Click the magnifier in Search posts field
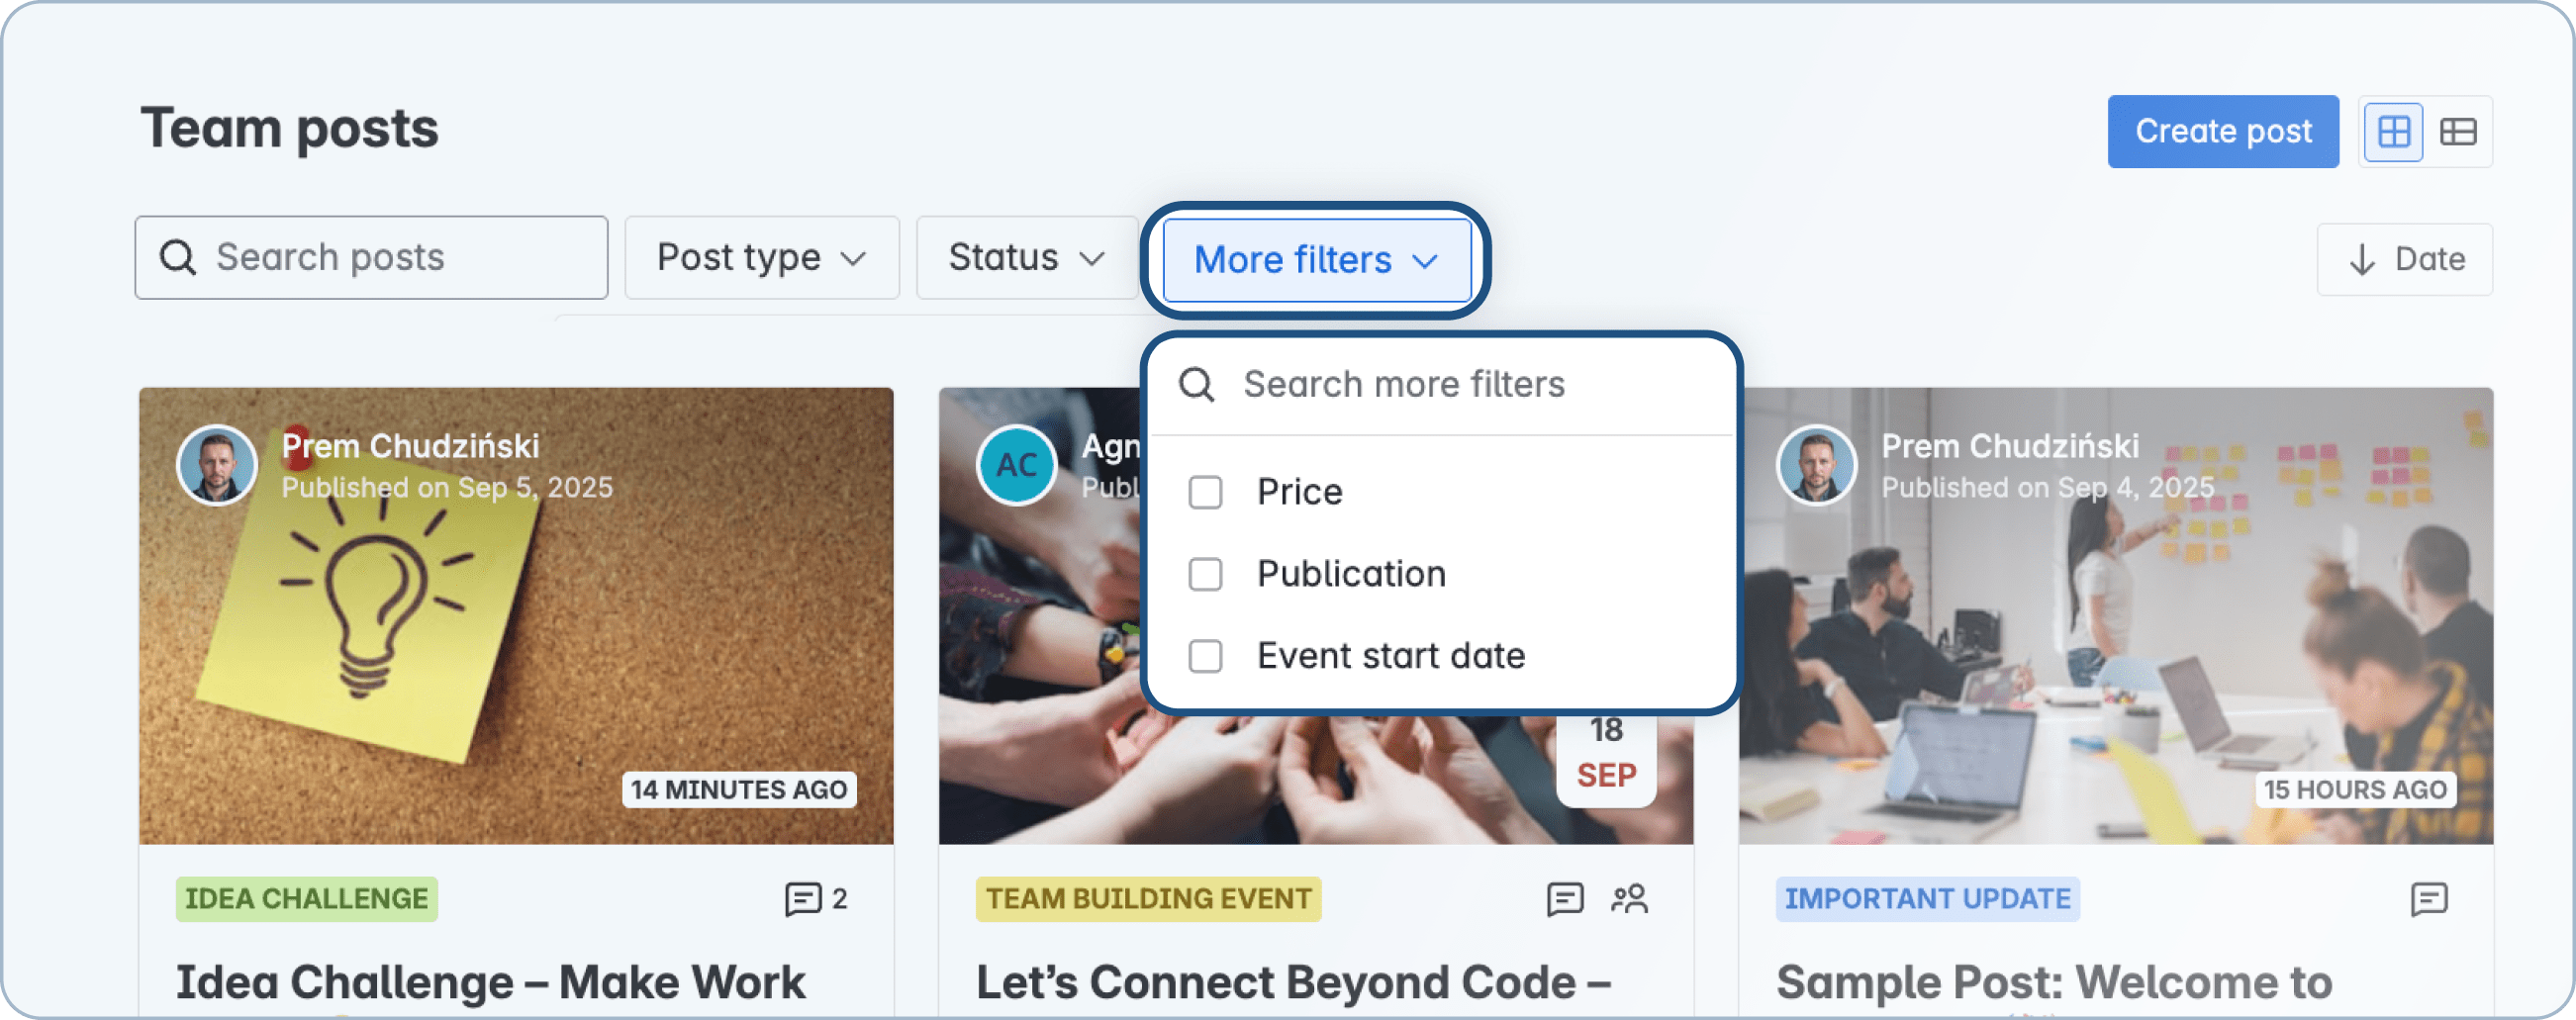Viewport: 2576px width, 1020px height. (x=178, y=257)
